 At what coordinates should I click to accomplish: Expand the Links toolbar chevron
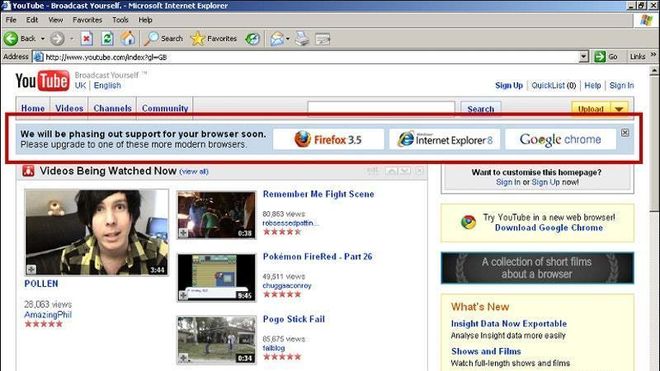click(x=653, y=55)
